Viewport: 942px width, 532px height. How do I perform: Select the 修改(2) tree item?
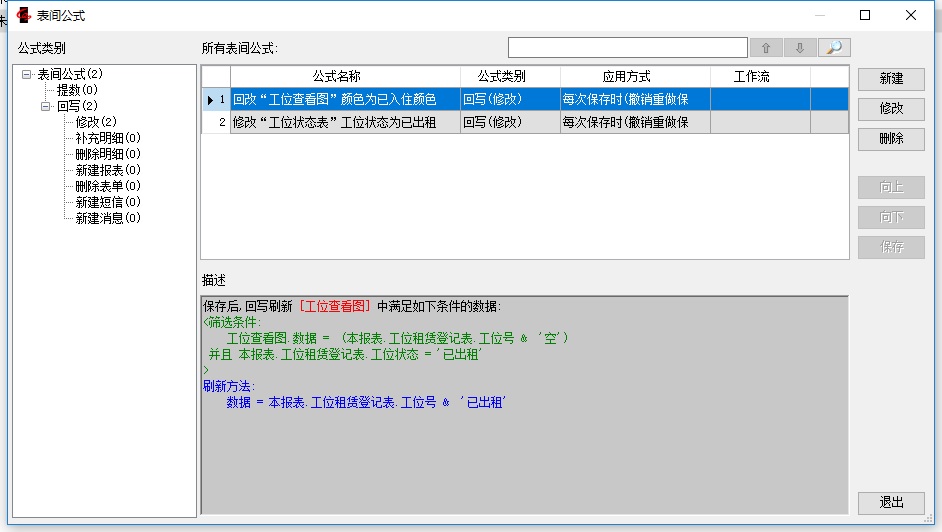(95, 122)
